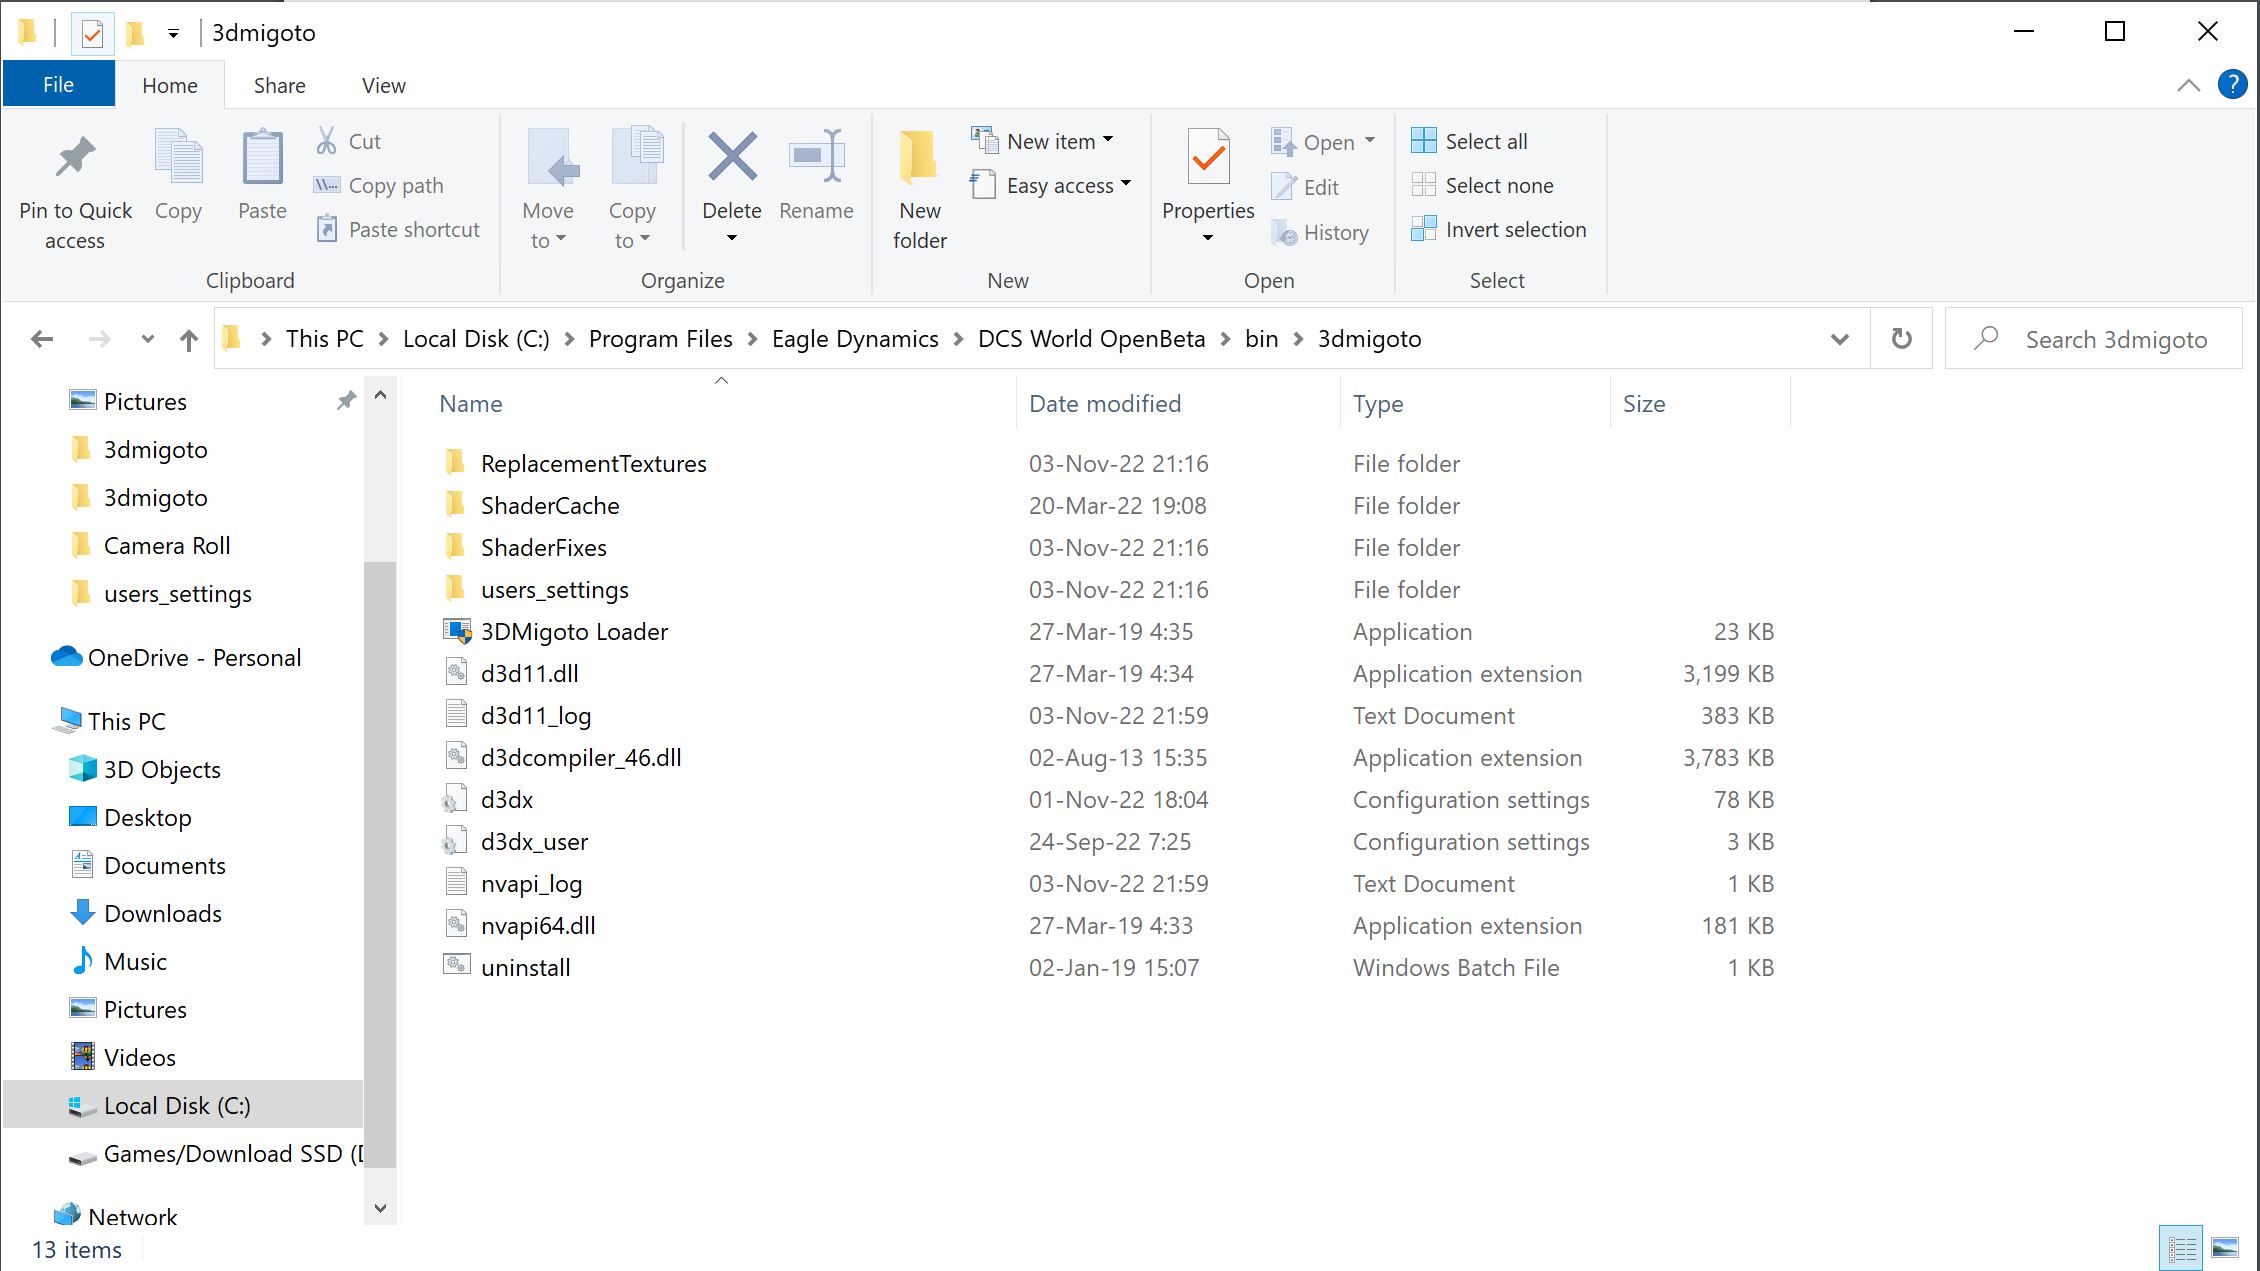This screenshot has height=1271, width=2260.
Task: Expand the Properties dropdown arrow
Action: 1208,238
